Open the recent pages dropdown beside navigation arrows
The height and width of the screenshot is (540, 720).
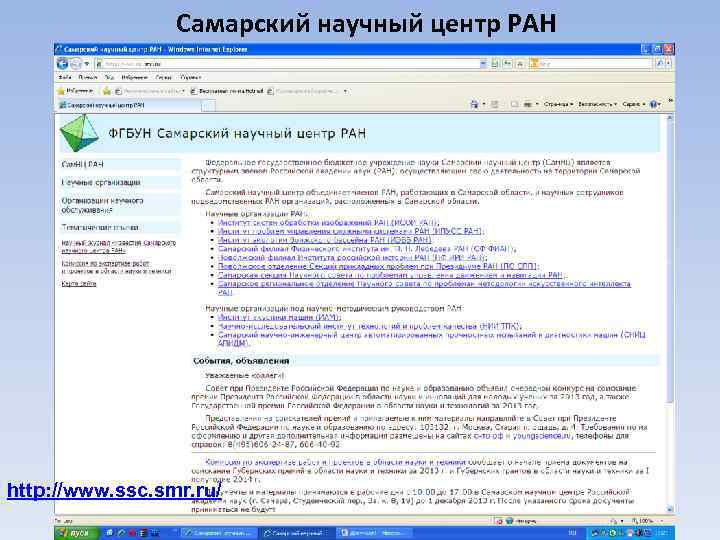click(87, 64)
